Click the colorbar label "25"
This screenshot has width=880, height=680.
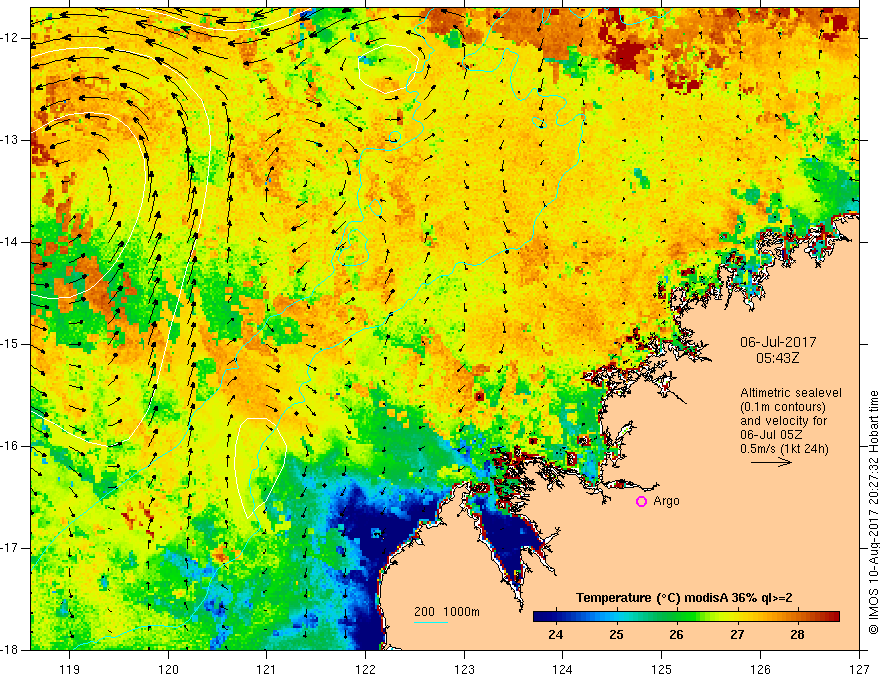[x=616, y=635]
